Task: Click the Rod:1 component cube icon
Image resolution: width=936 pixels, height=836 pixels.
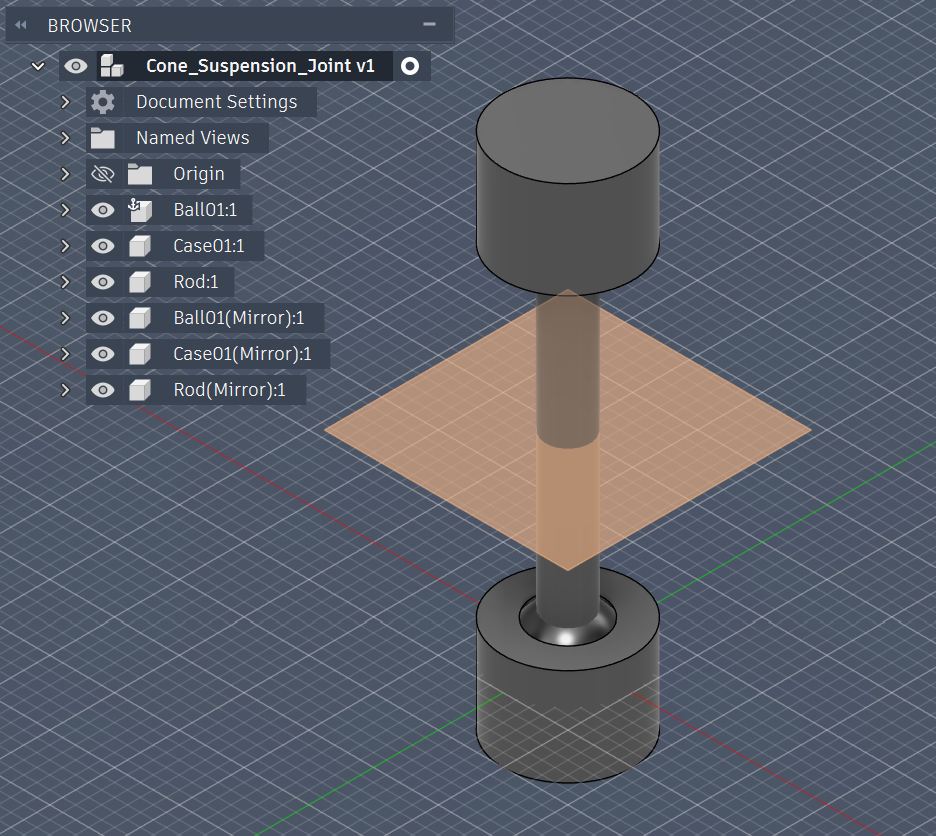Action: (x=138, y=281)
